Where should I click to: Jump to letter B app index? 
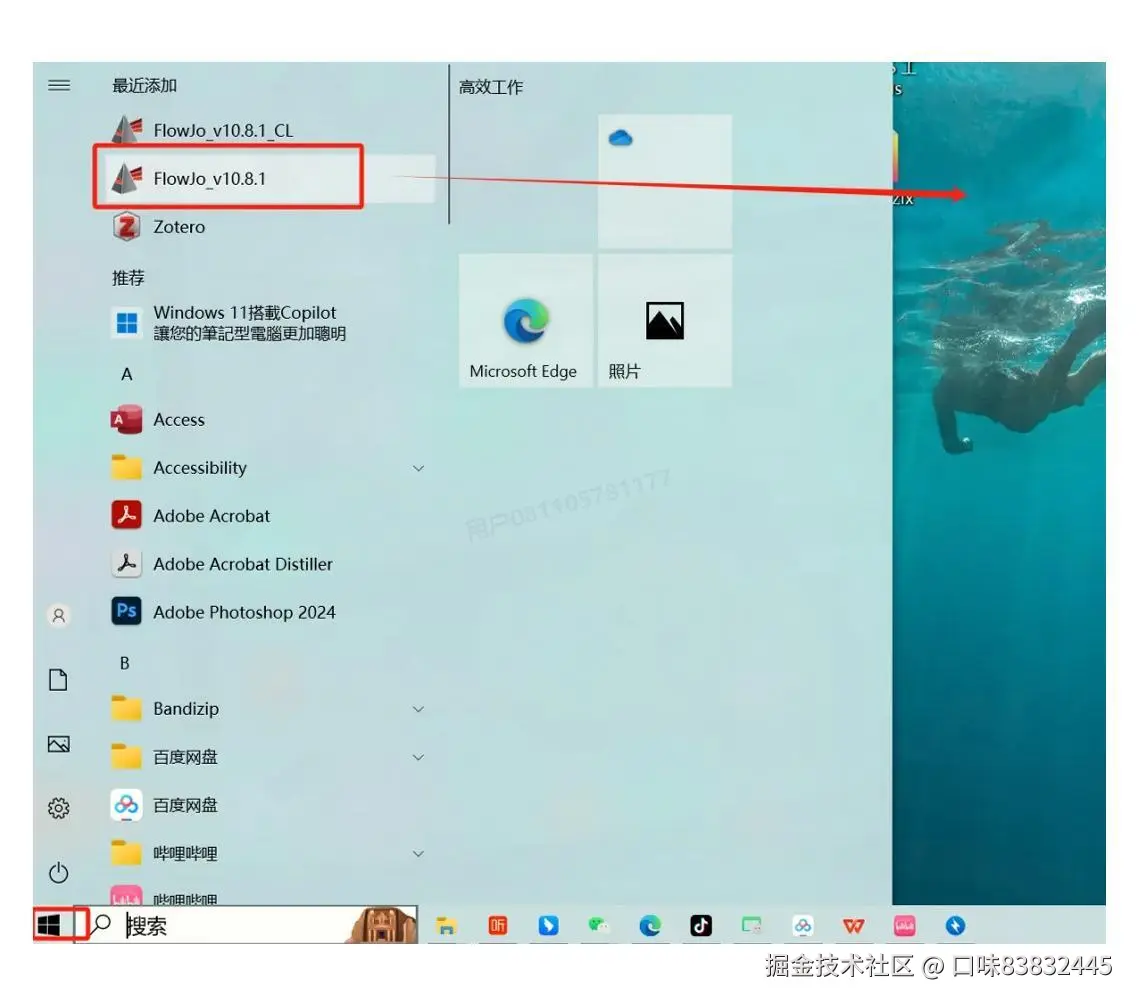125,663
